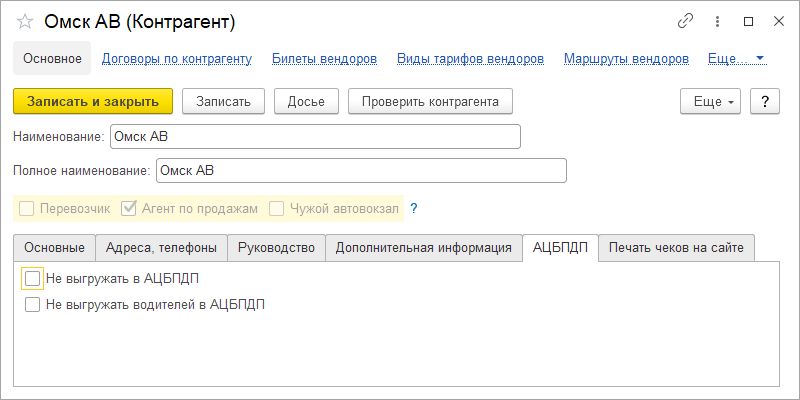Screen dimensions: 800x400
Task: Click the question mark help button
Action: pyautogui.click(x=764, y=101)
